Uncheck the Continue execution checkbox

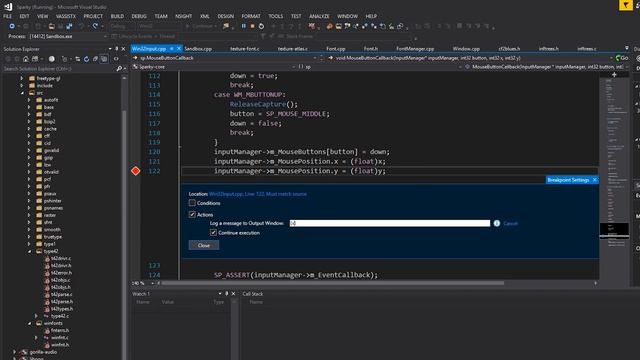tap(213, 232)
